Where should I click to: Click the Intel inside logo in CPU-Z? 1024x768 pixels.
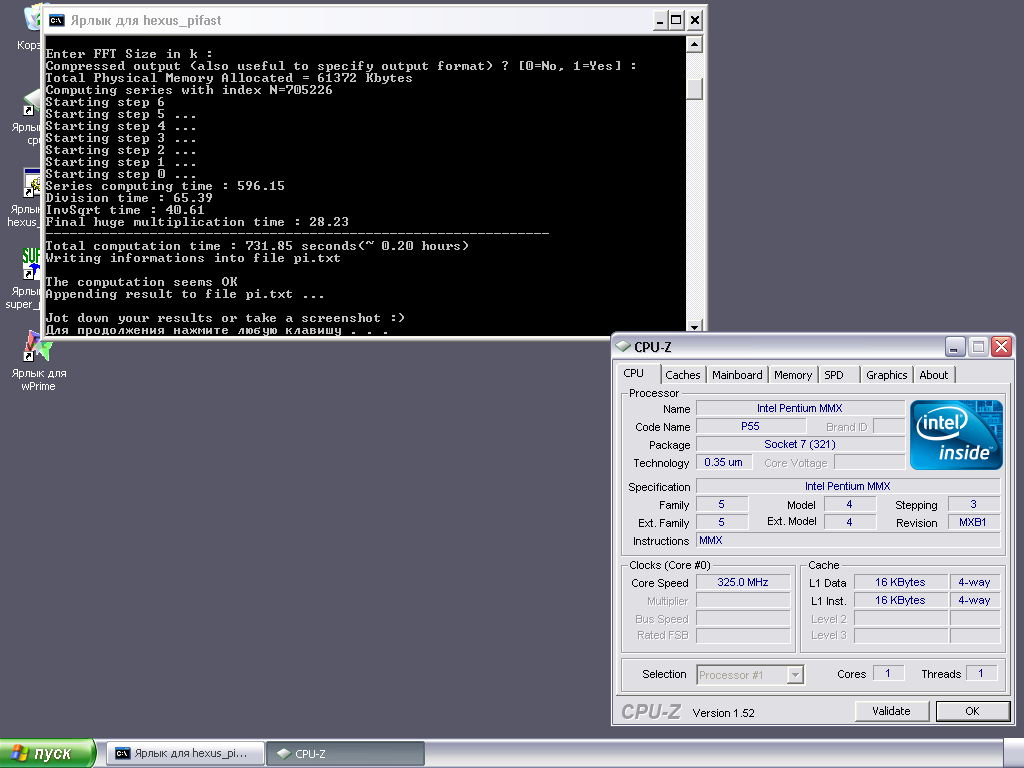pyautogui.click(x=956, y=435)
